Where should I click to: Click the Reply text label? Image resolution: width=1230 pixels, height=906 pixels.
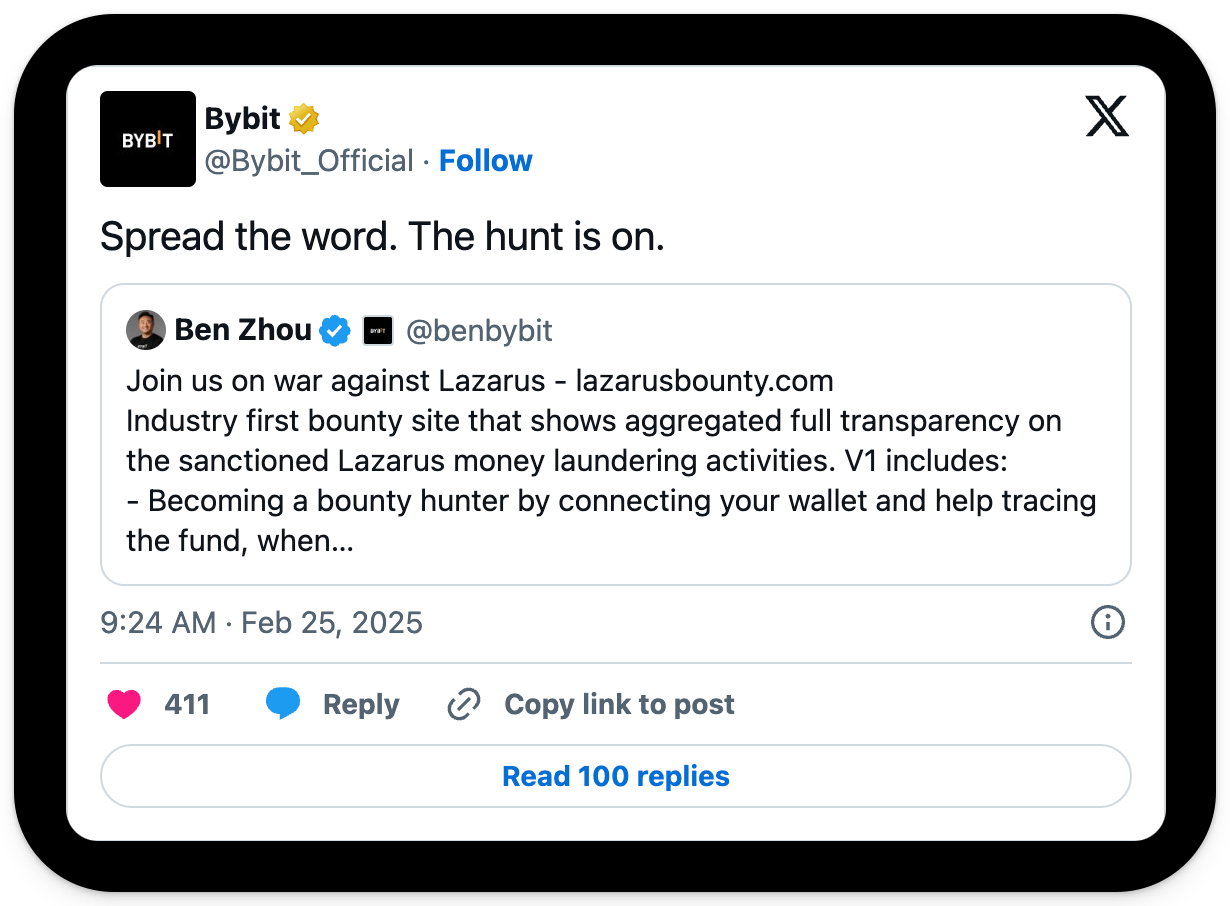361,704
